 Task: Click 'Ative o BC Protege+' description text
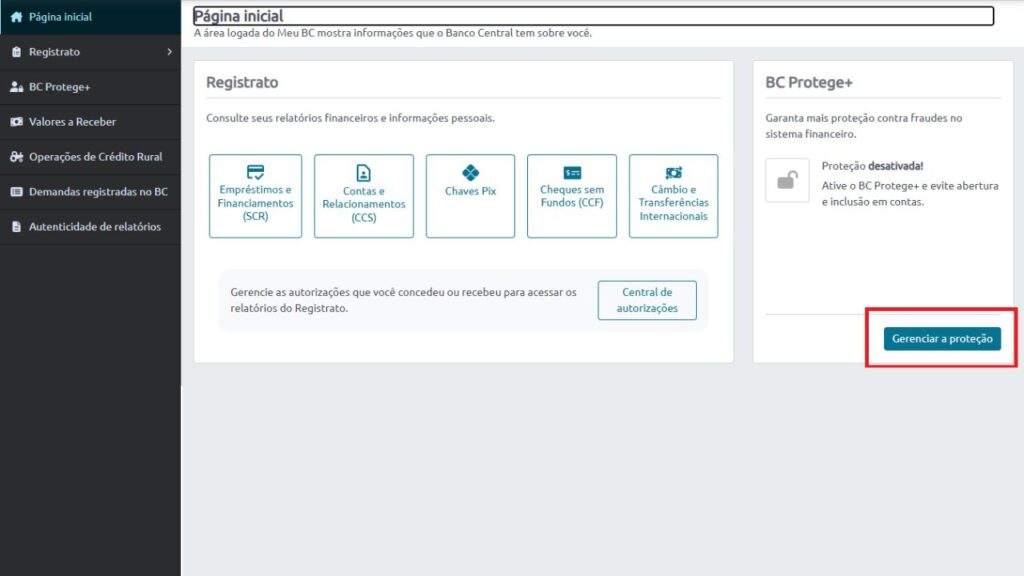click(910, 194)
